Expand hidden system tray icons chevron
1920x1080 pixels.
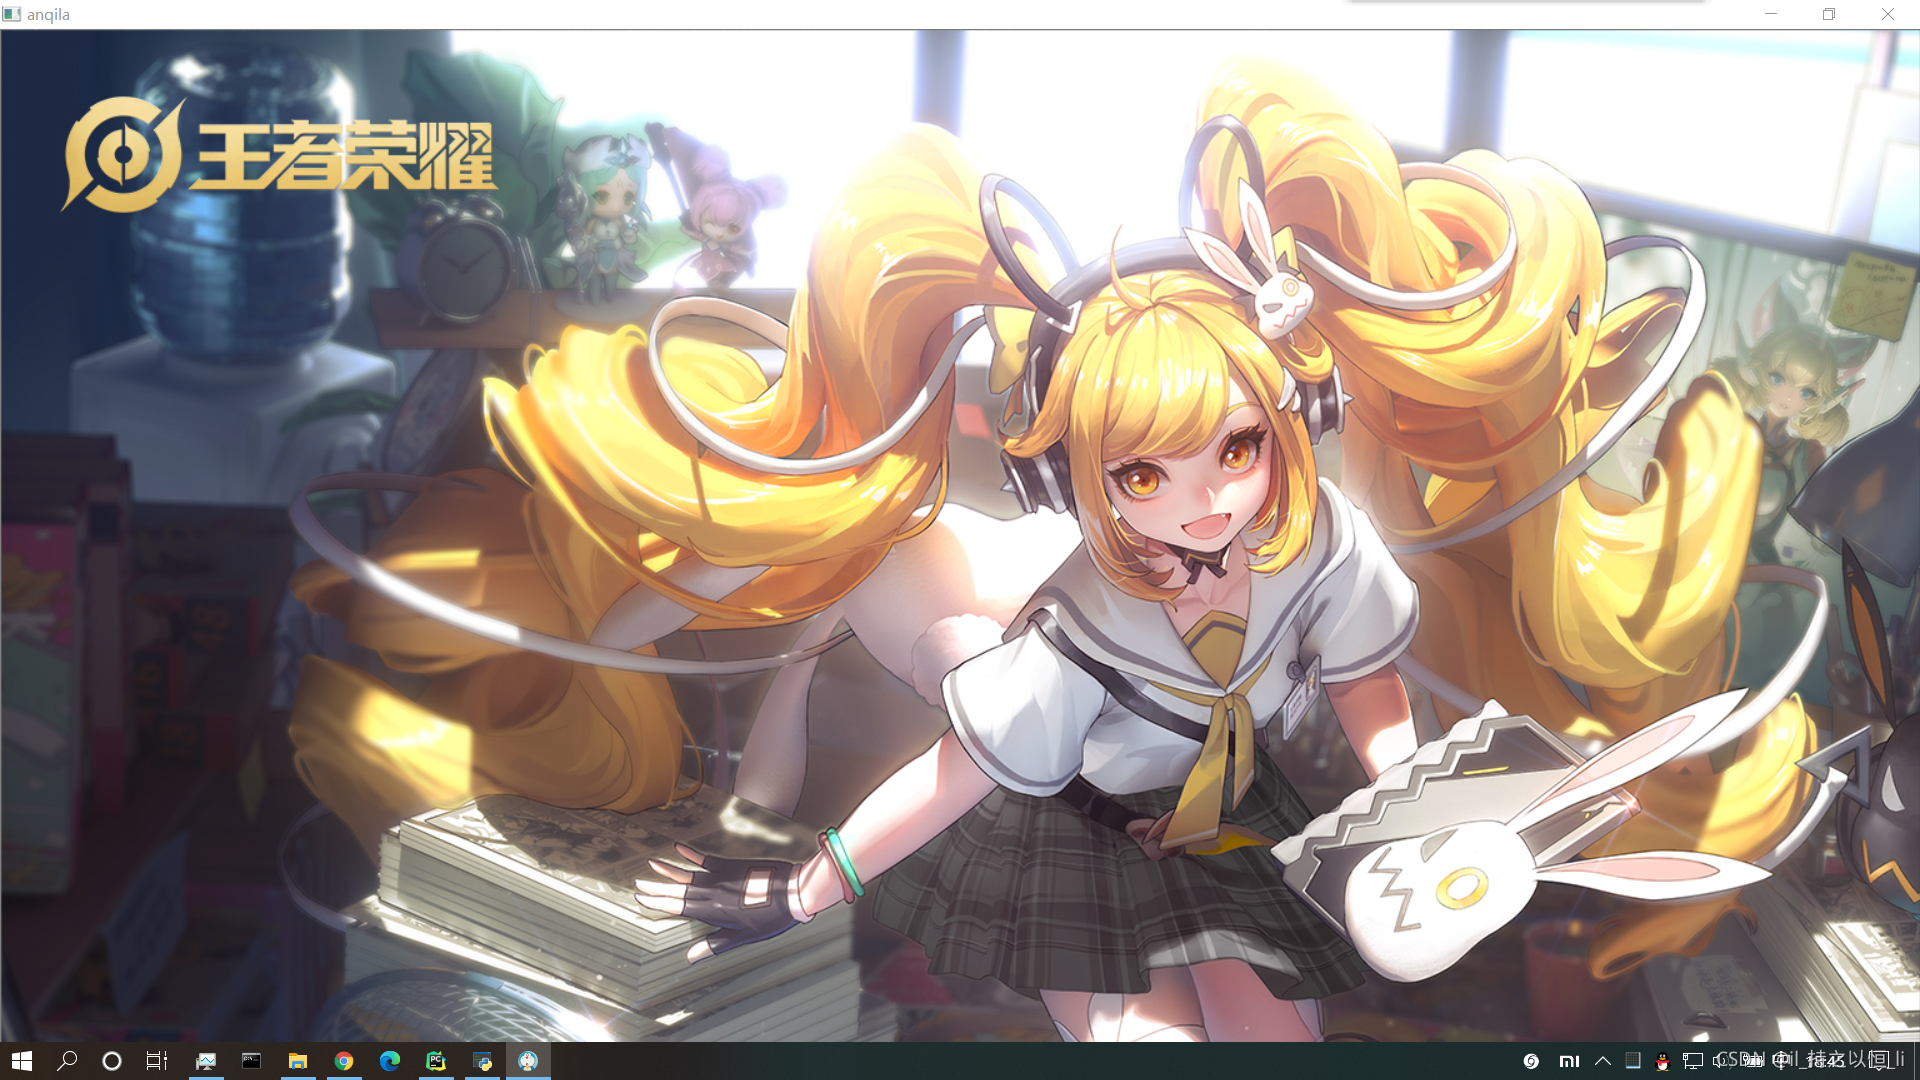1603,1061
